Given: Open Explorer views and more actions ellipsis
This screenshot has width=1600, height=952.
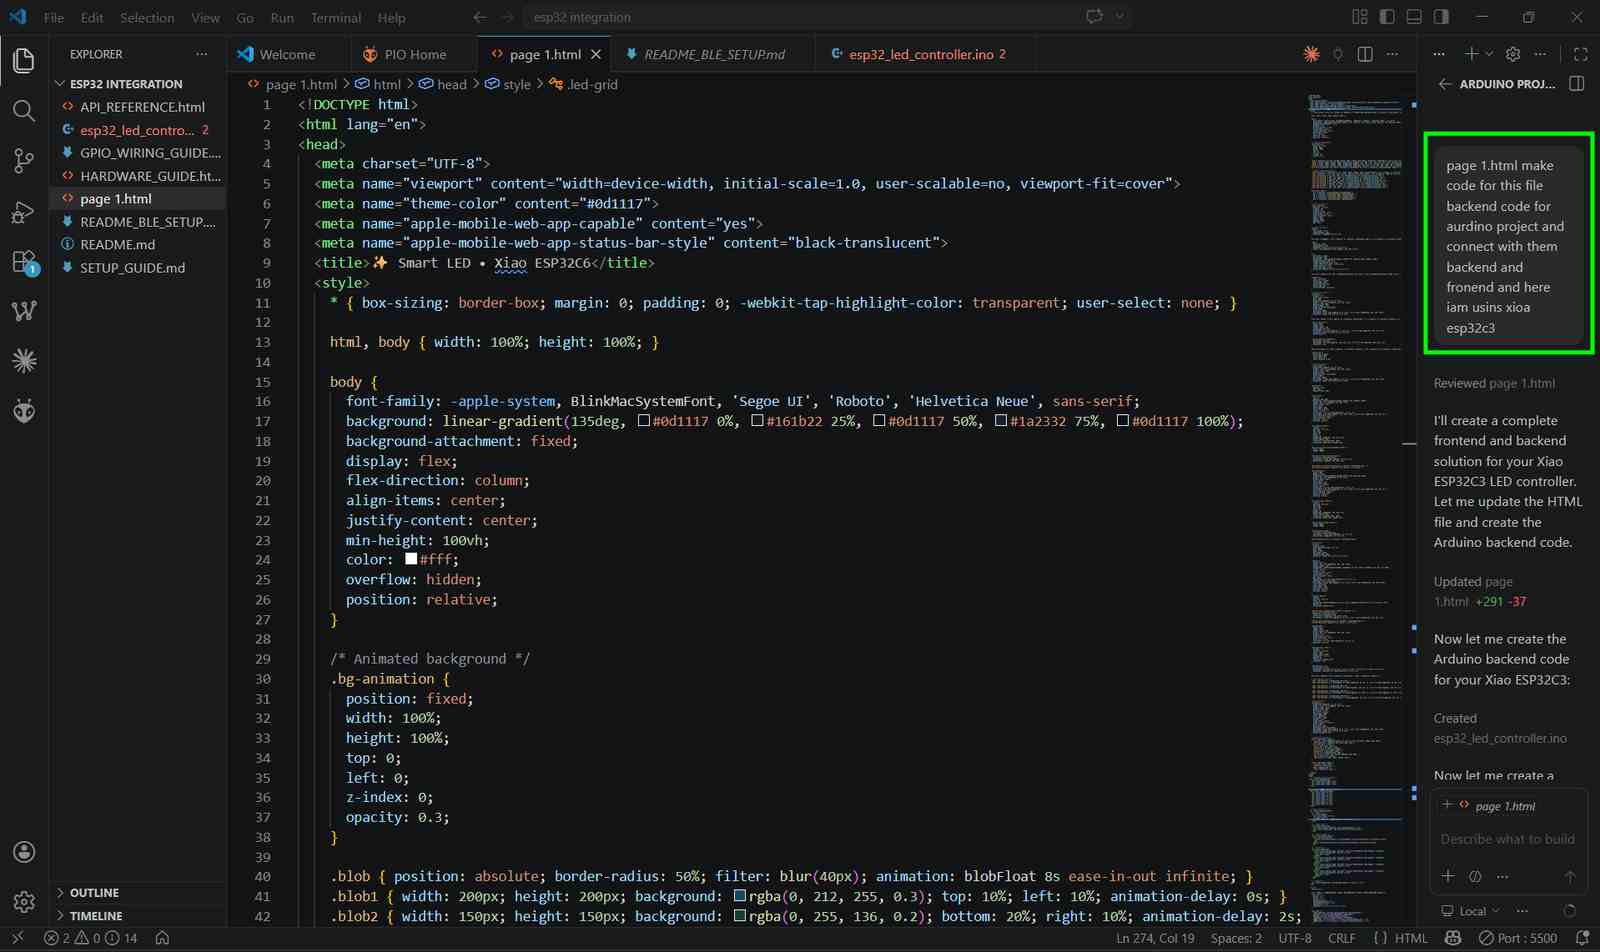Looking at the screenshot, I should [202, 54].
